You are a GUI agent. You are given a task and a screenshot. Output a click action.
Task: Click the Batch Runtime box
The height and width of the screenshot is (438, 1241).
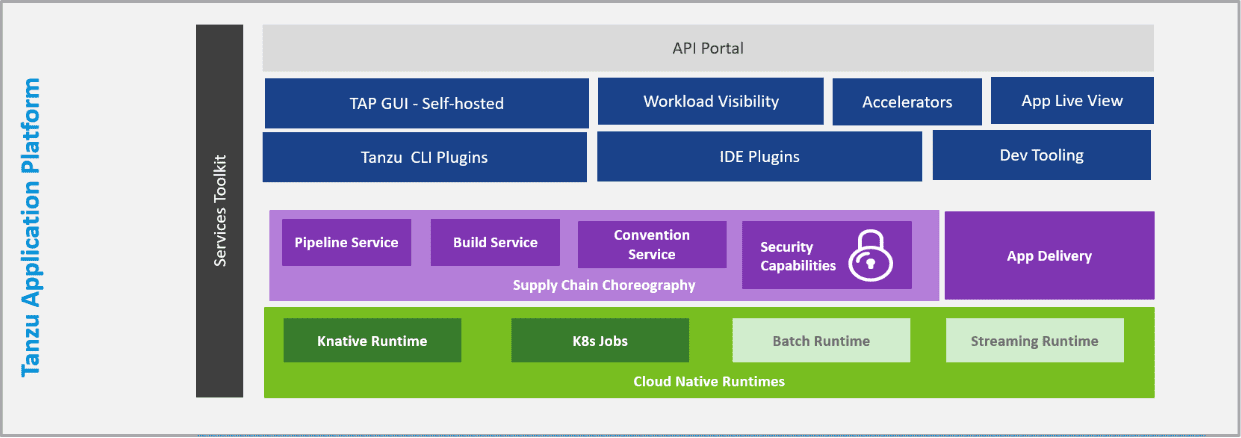pos(821,341)
